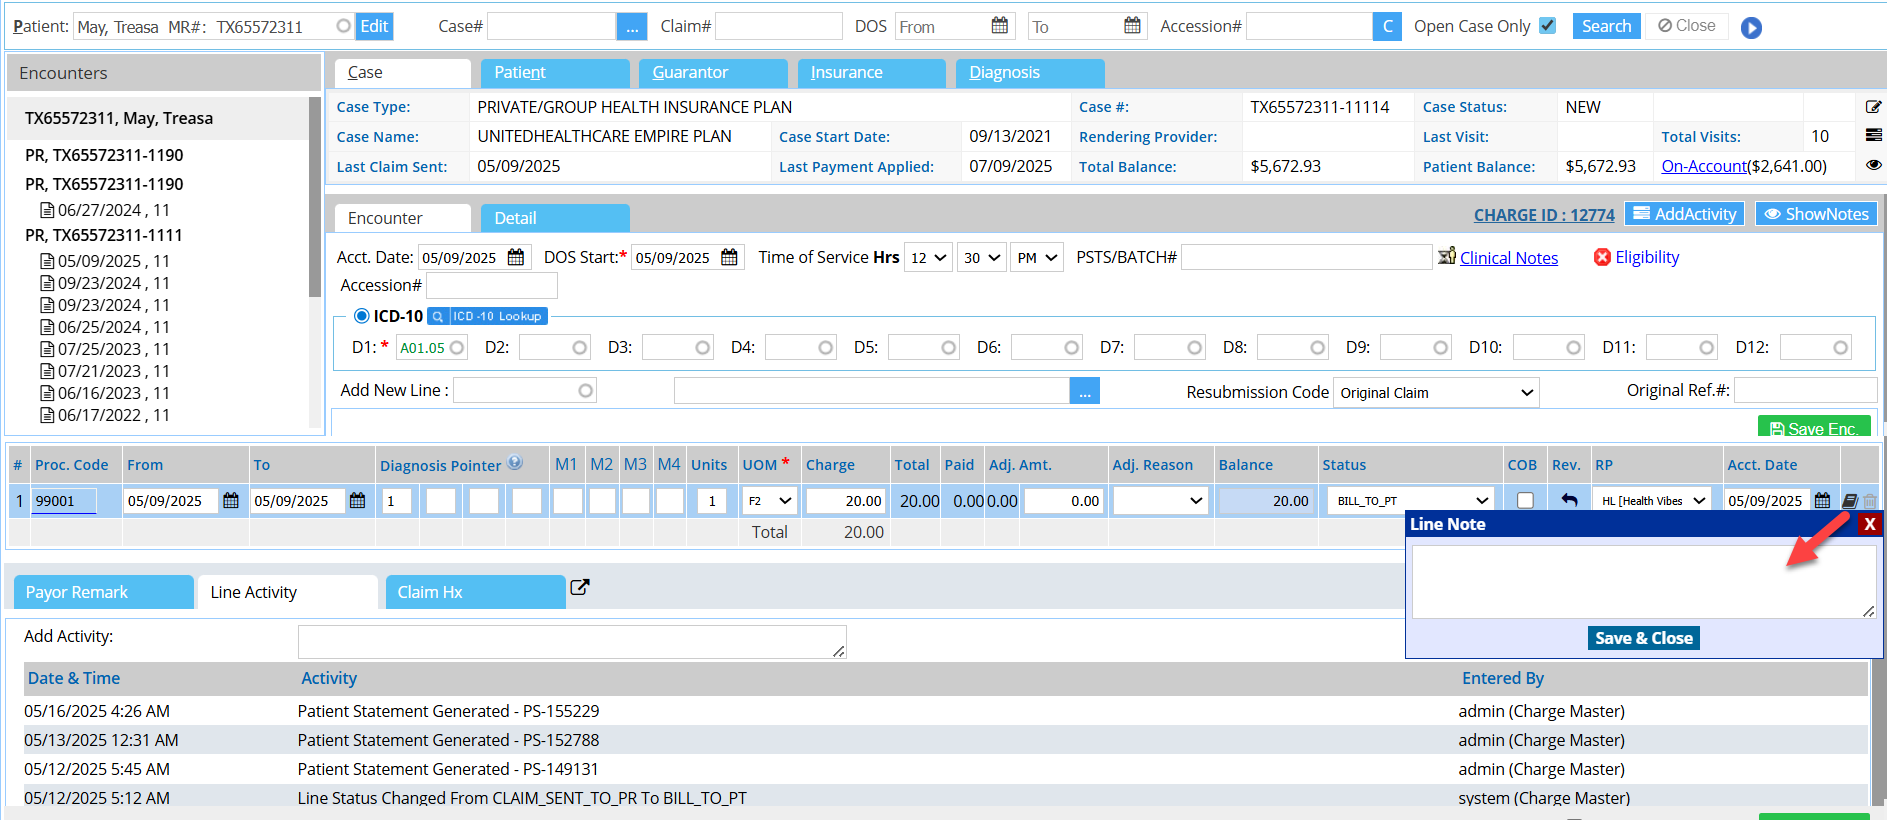The height and width of the screenshot is (820, 1887).
Task: Select the ICD-10 radio button
Action: [362, 316]
